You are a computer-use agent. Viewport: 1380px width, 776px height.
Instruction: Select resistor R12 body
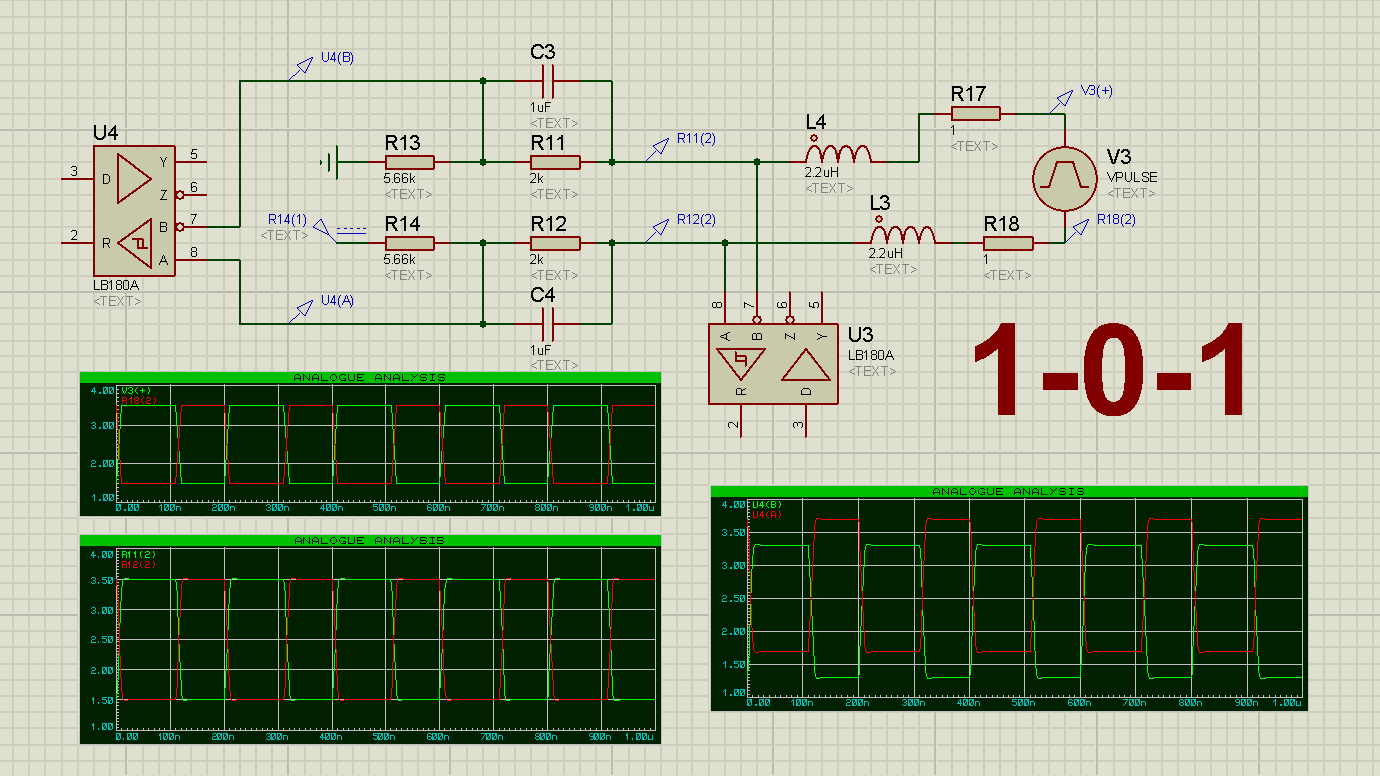(555, 243)
